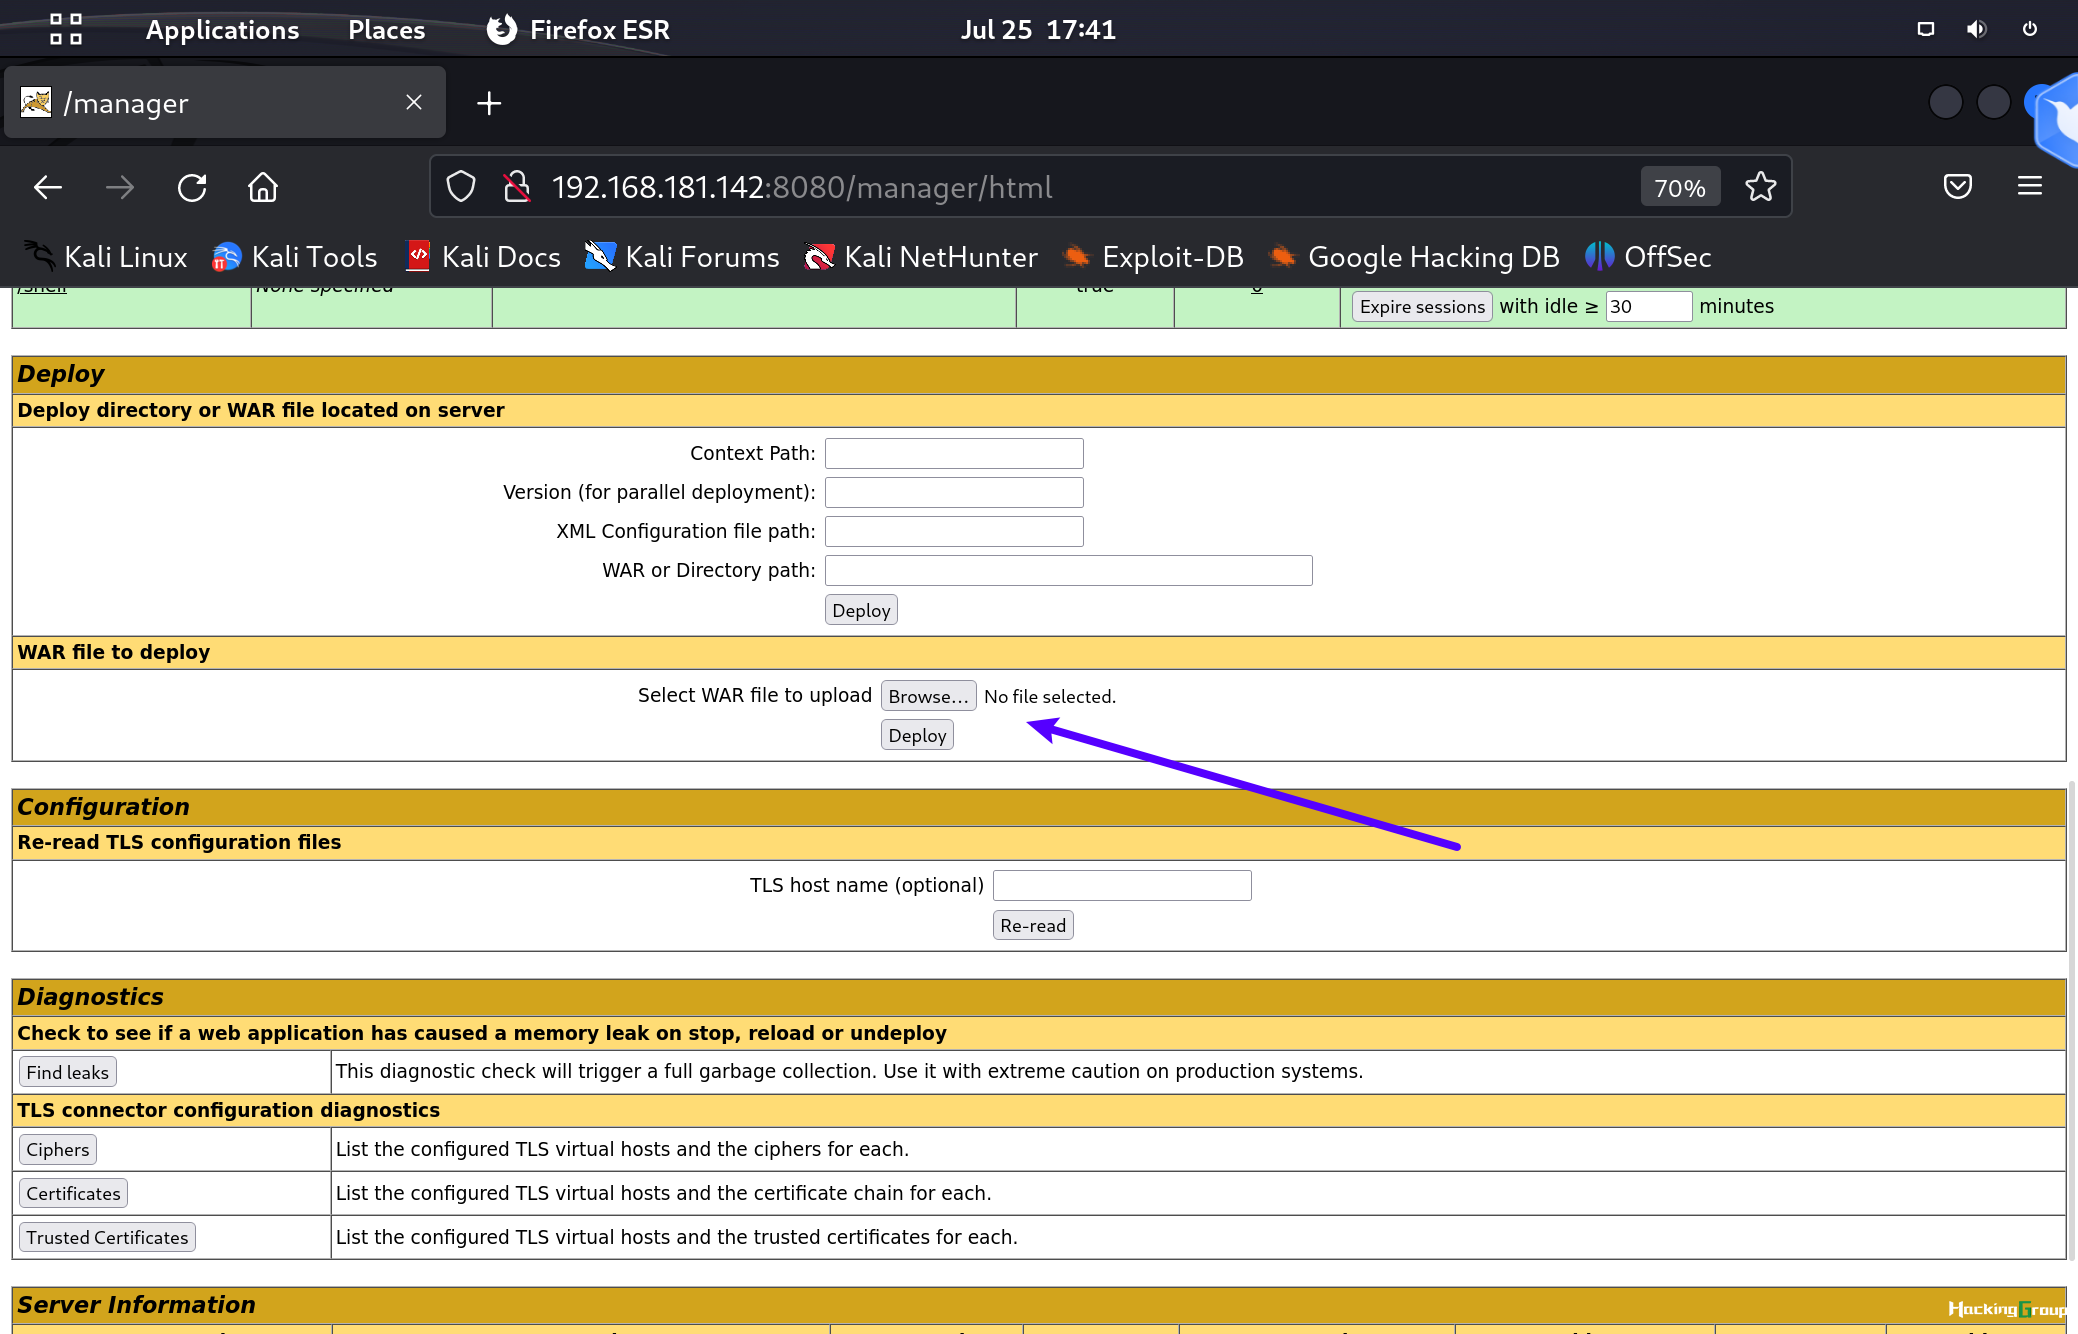Click the screen display tray icon

click(x=1925, y=29)
